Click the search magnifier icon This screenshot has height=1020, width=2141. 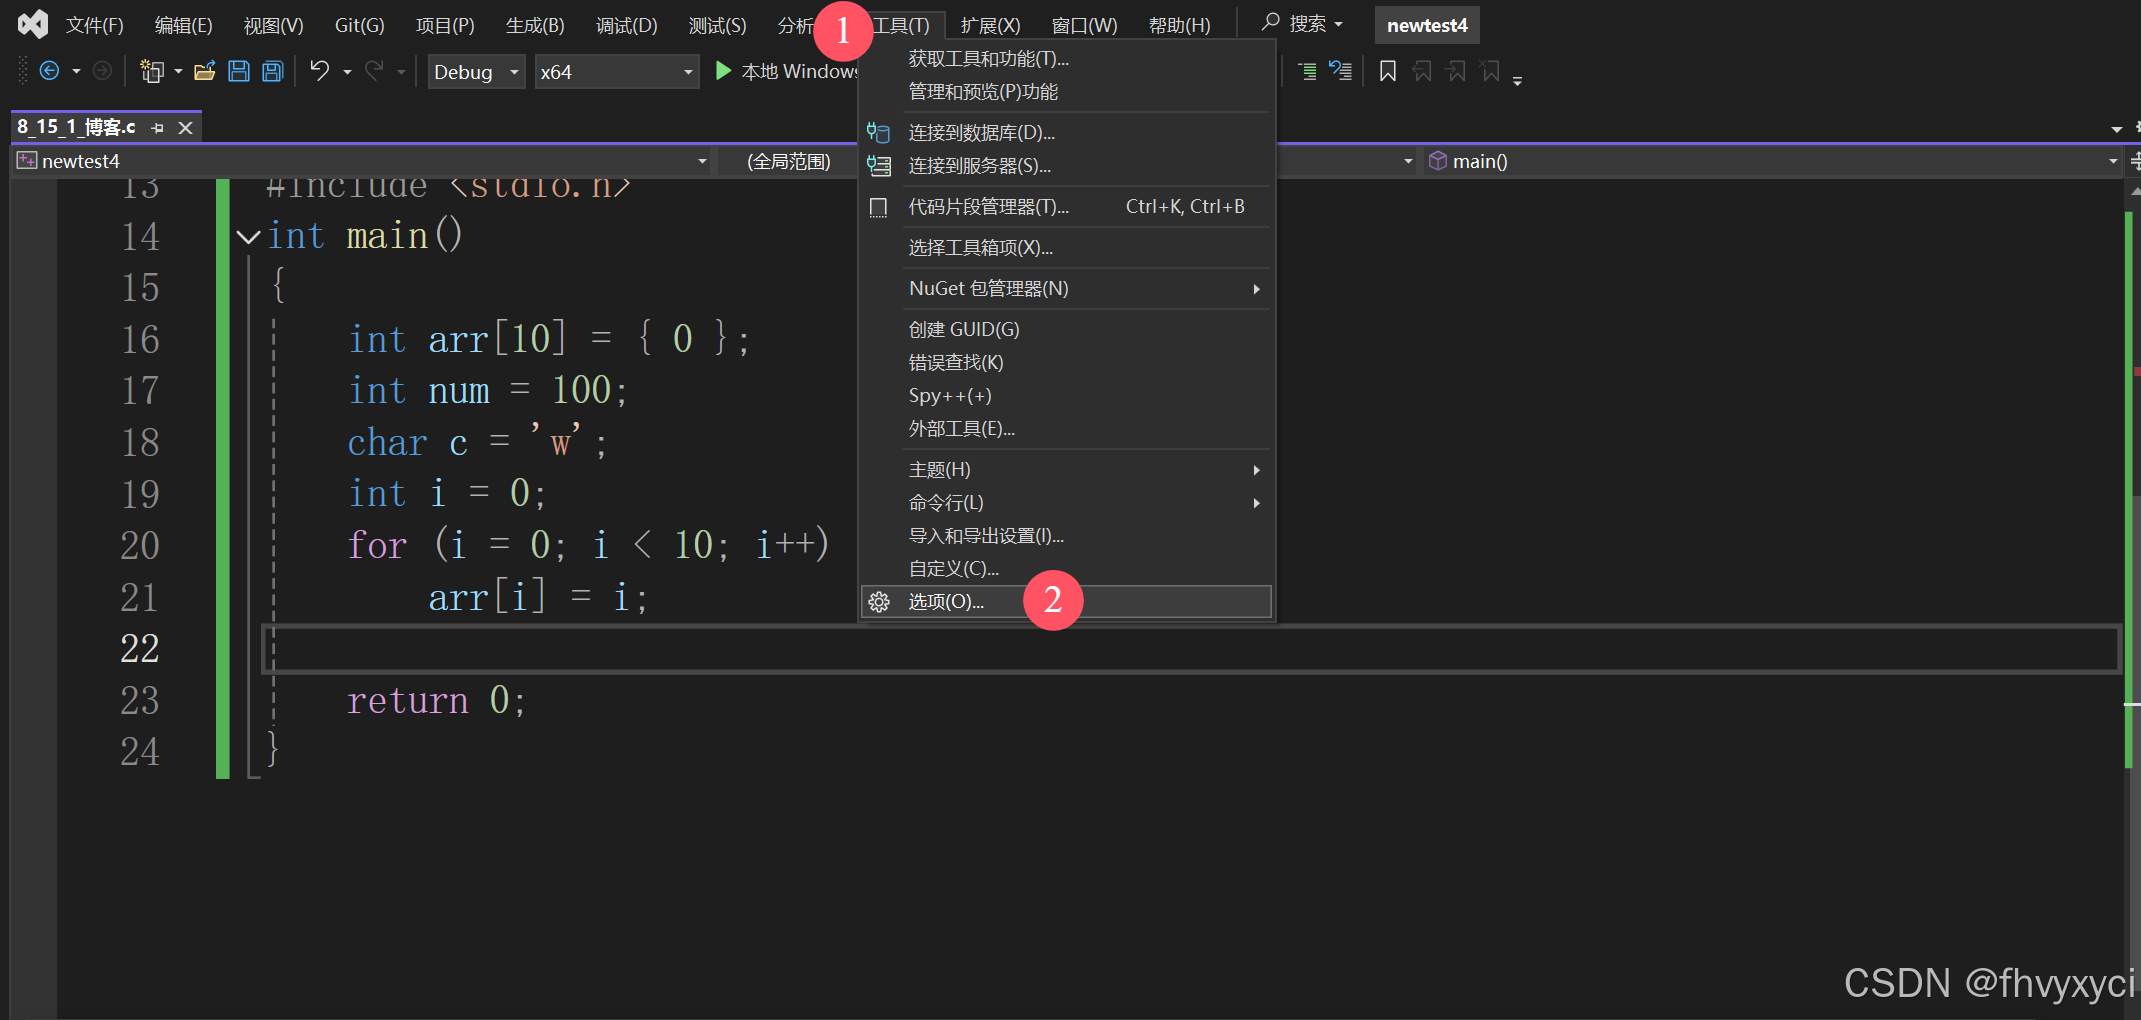click(1270, 22)
